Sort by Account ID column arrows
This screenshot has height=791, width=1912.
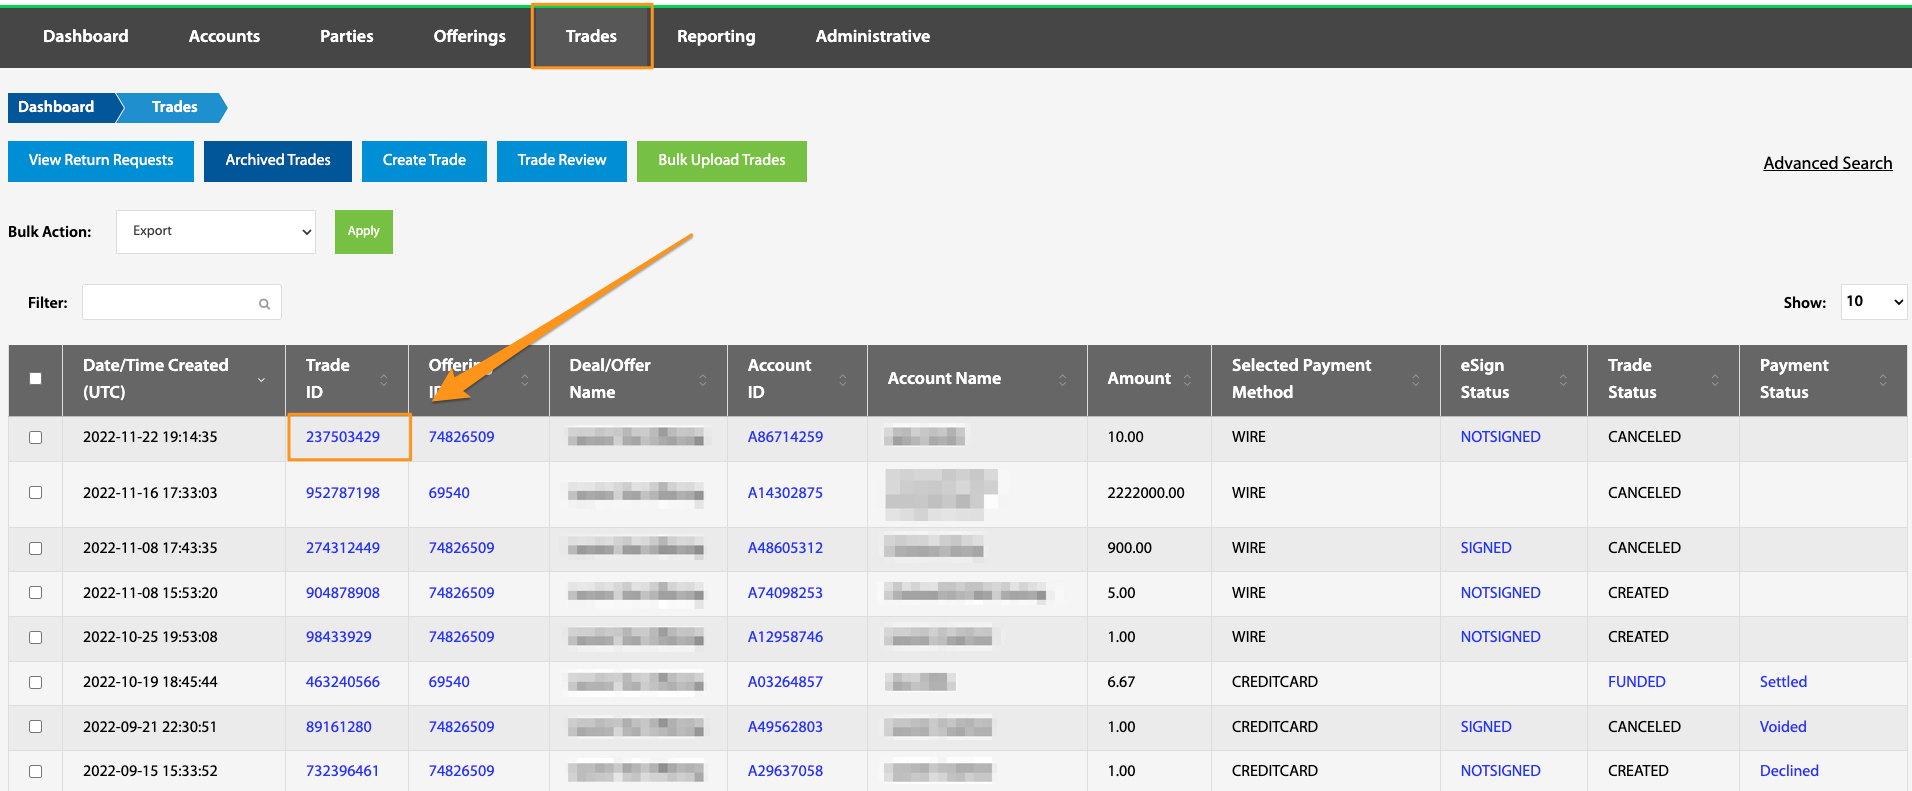843,380
